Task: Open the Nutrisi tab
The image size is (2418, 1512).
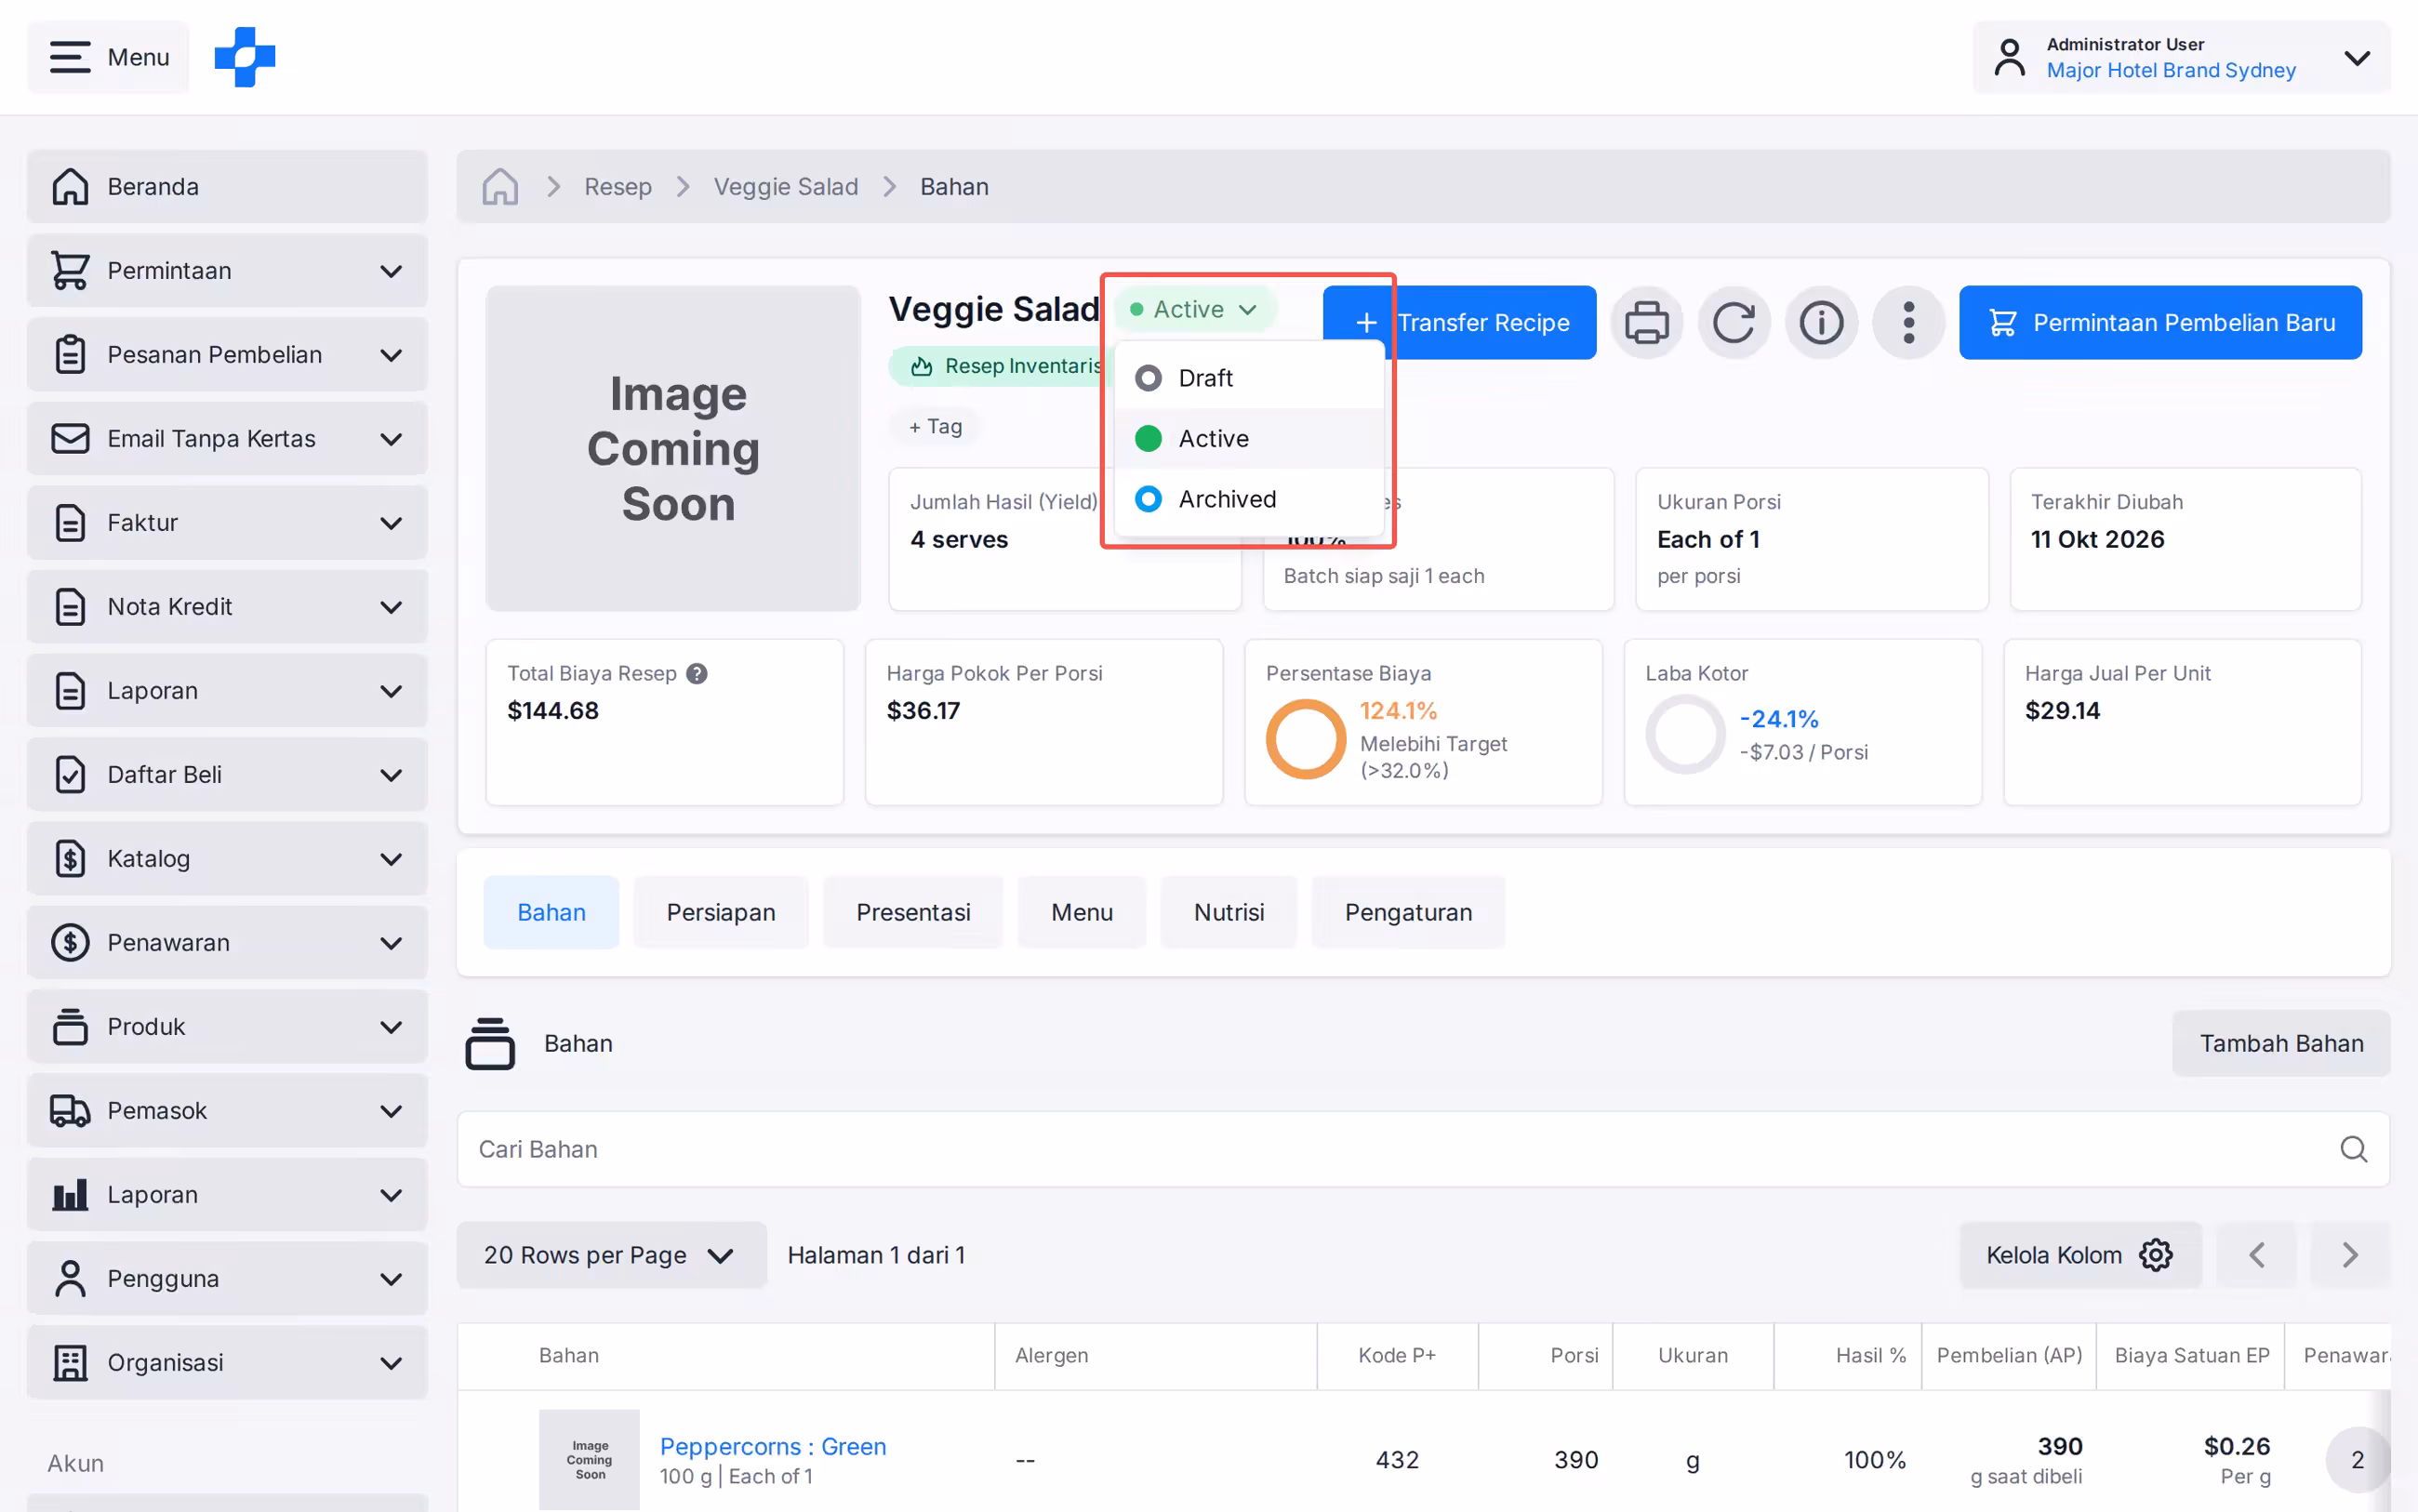Action: pos(1229,912)
